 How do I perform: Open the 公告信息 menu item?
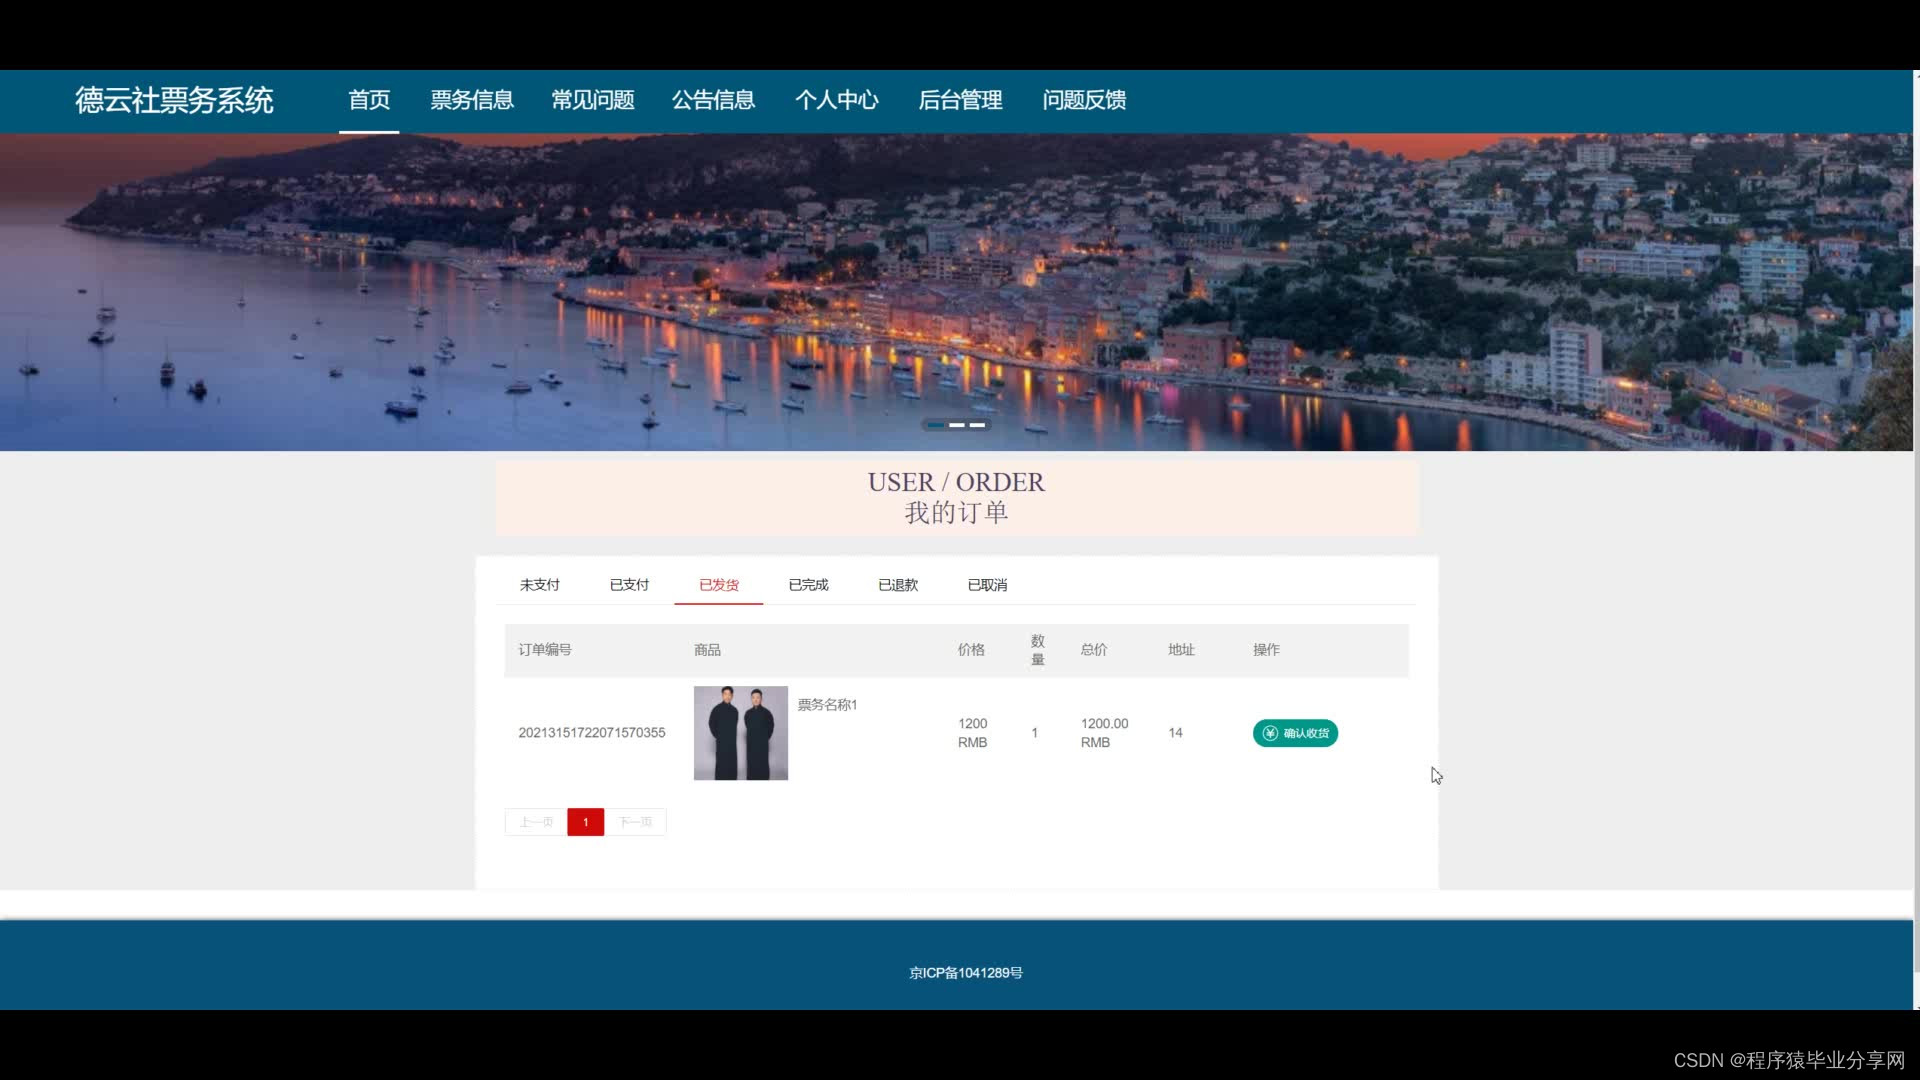click(x=713, y=100)
